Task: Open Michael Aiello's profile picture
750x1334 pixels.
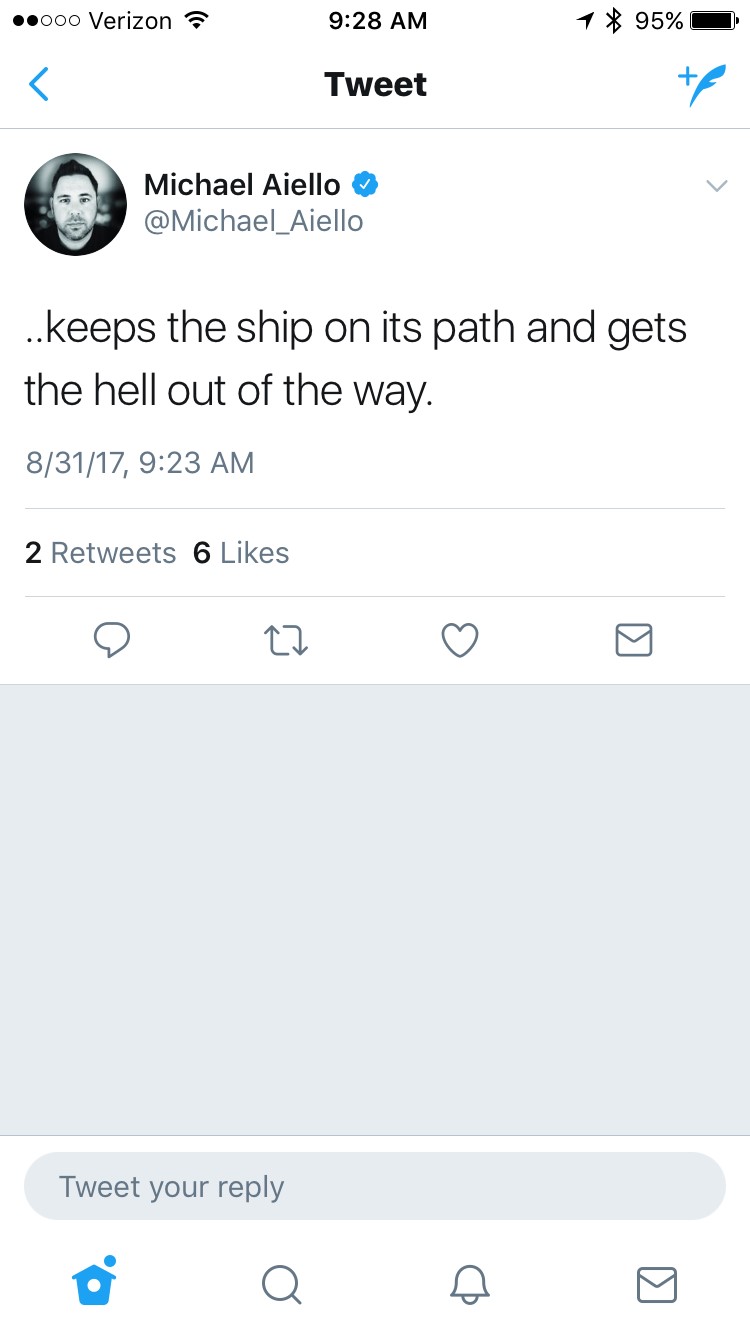Action: point(75,204)
